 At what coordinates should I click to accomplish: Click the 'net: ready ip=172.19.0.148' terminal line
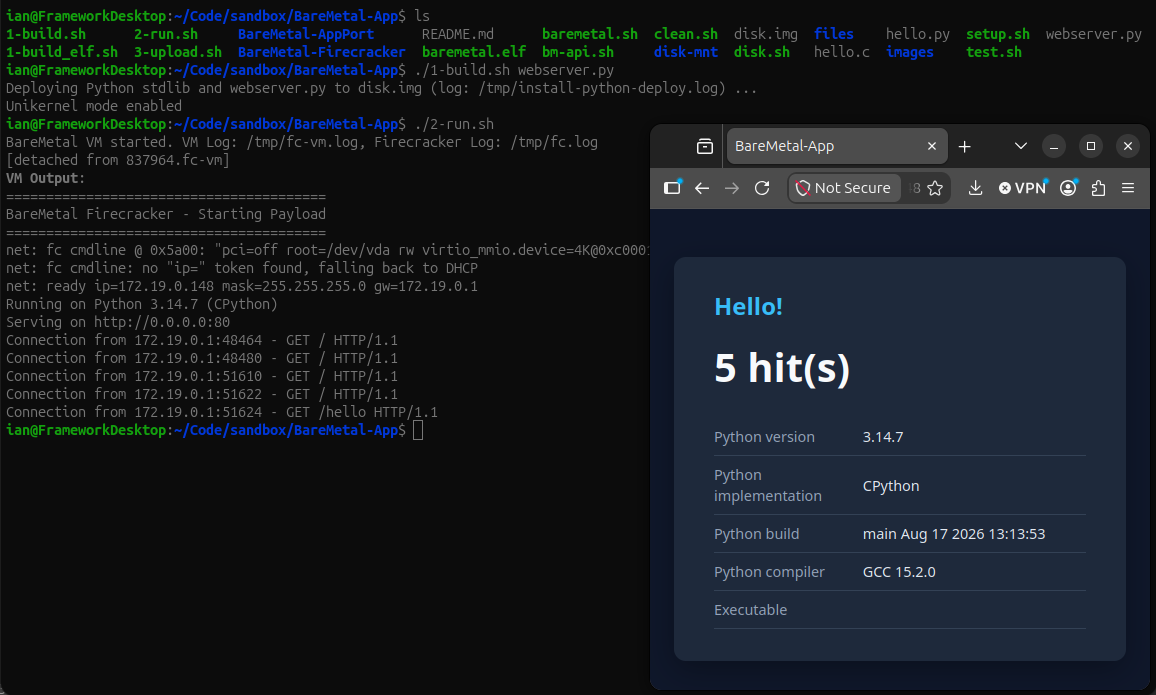click(242, 286)
